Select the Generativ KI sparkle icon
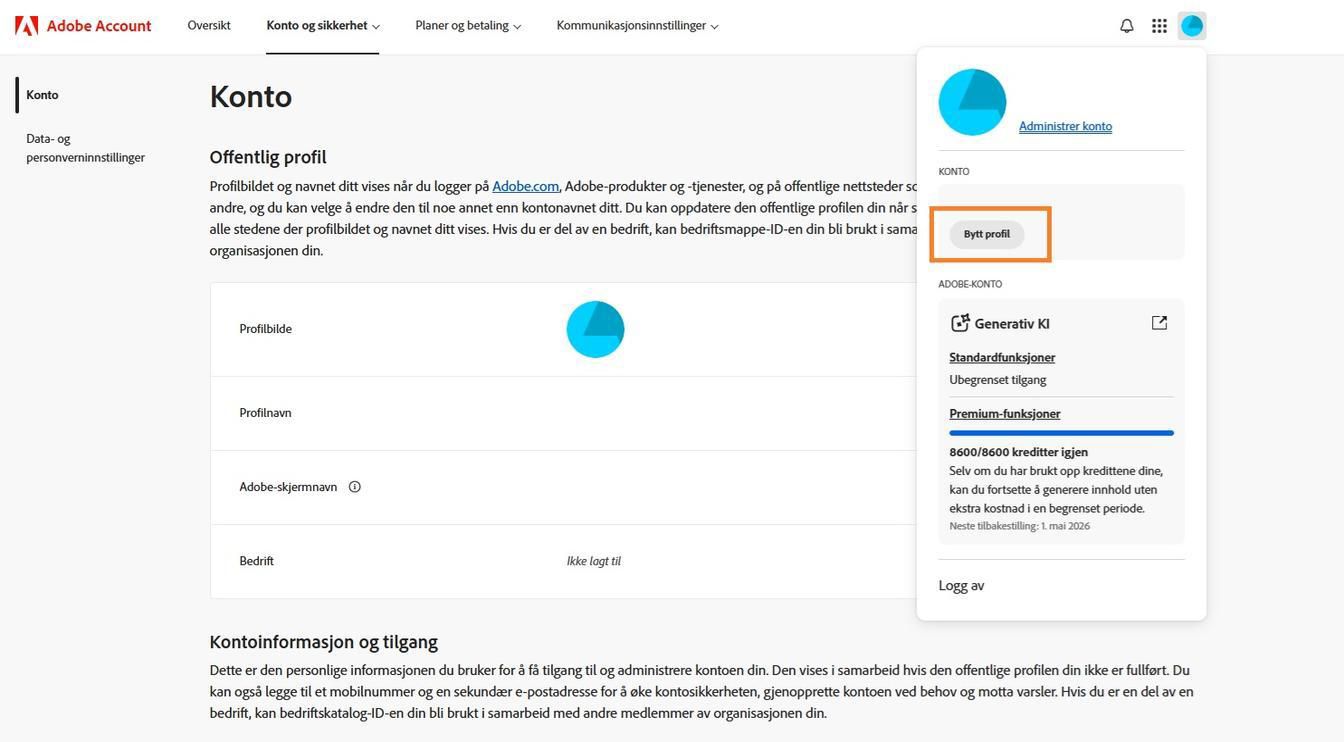1344x742 pixels. 960,322
